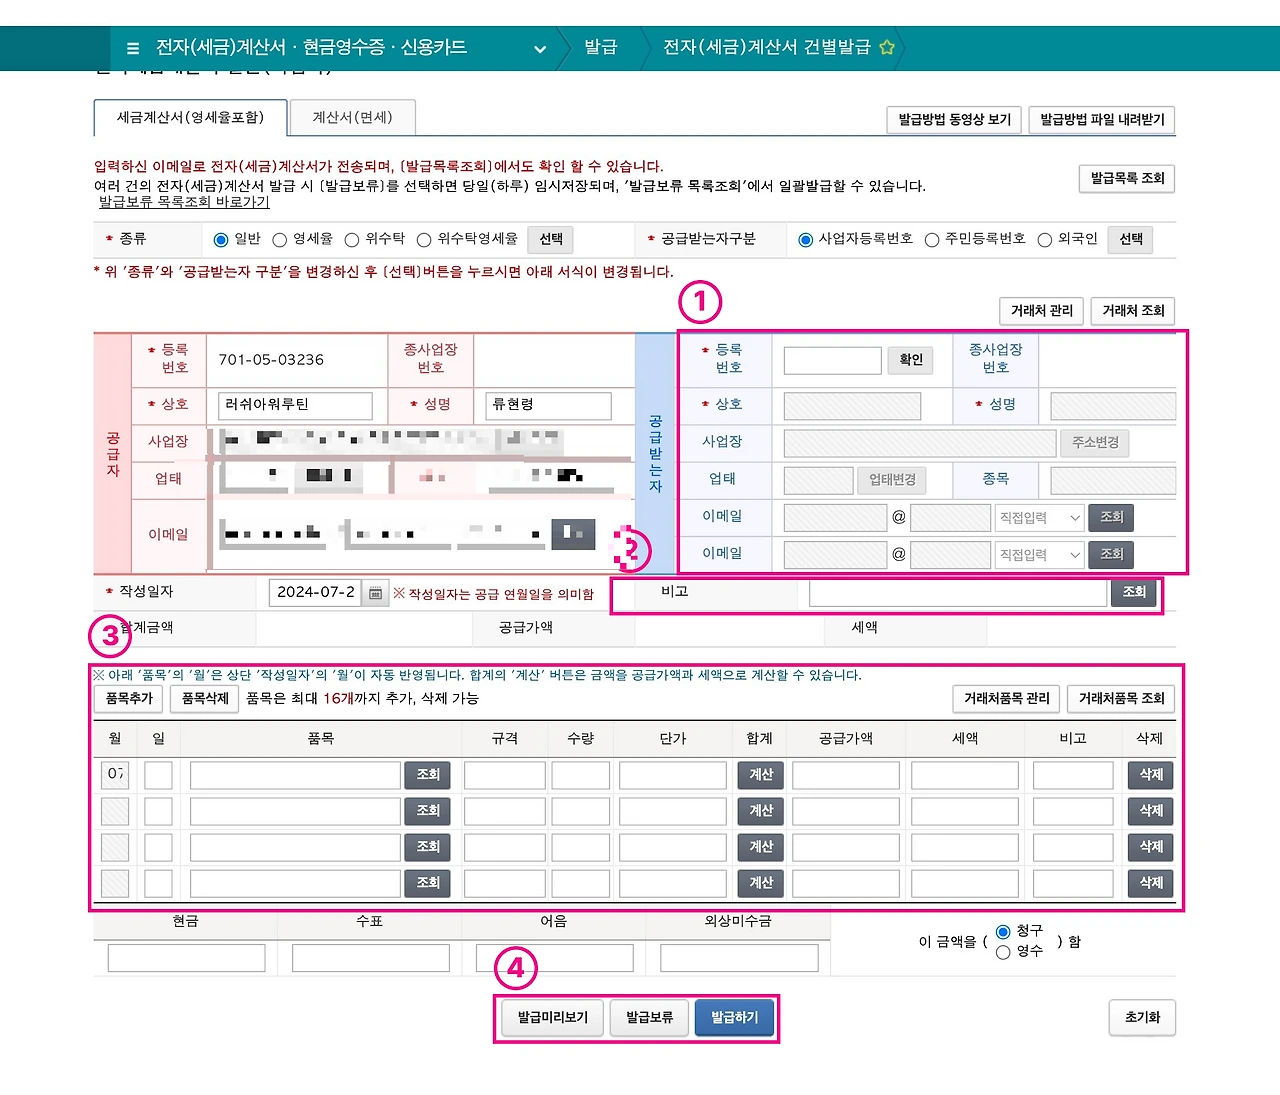The image size is (1280, 1095).
Task: Click inside the 비고 input field
Action: pyautogui.click(x=955, y=592)
